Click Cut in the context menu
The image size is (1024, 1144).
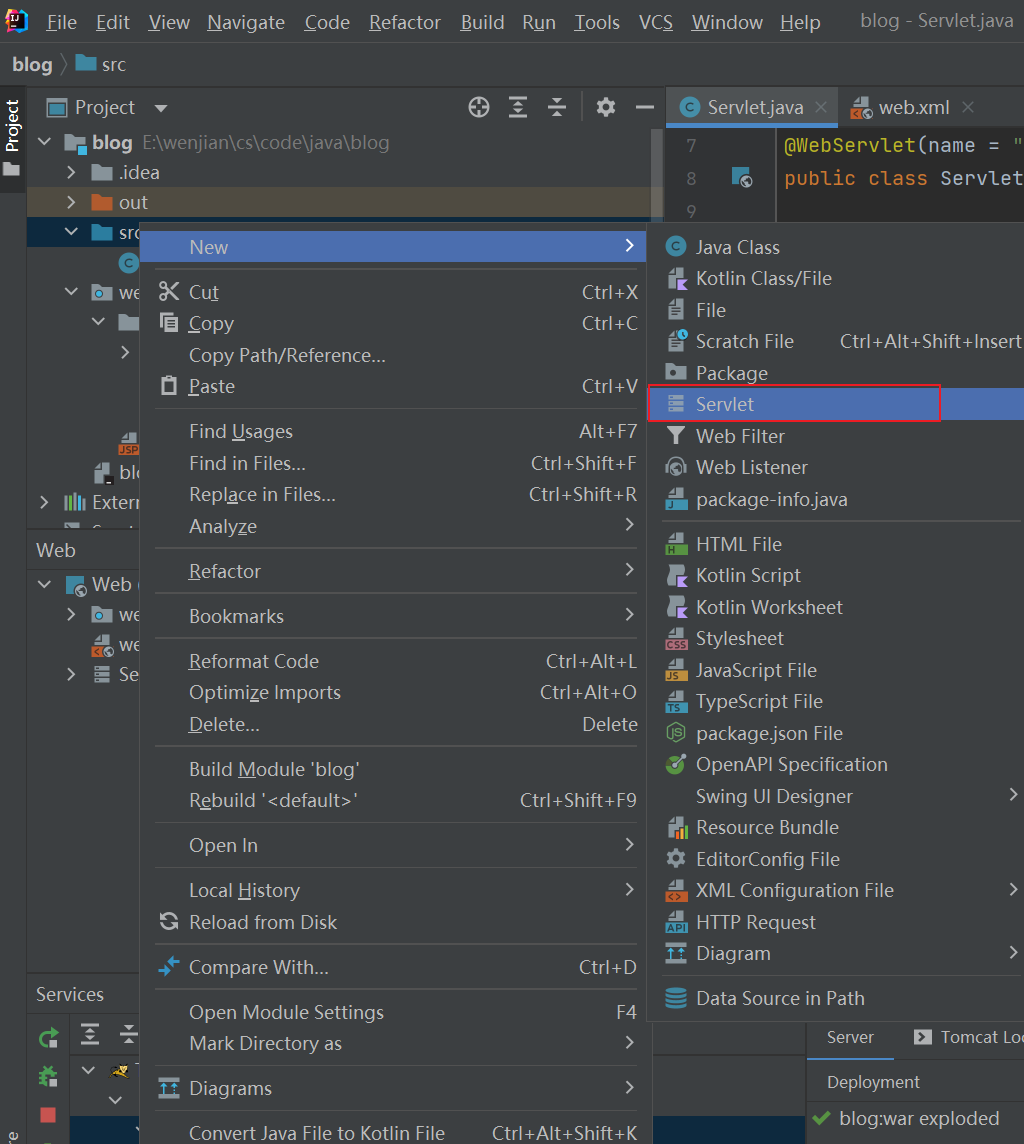click(x=395, y=292)
